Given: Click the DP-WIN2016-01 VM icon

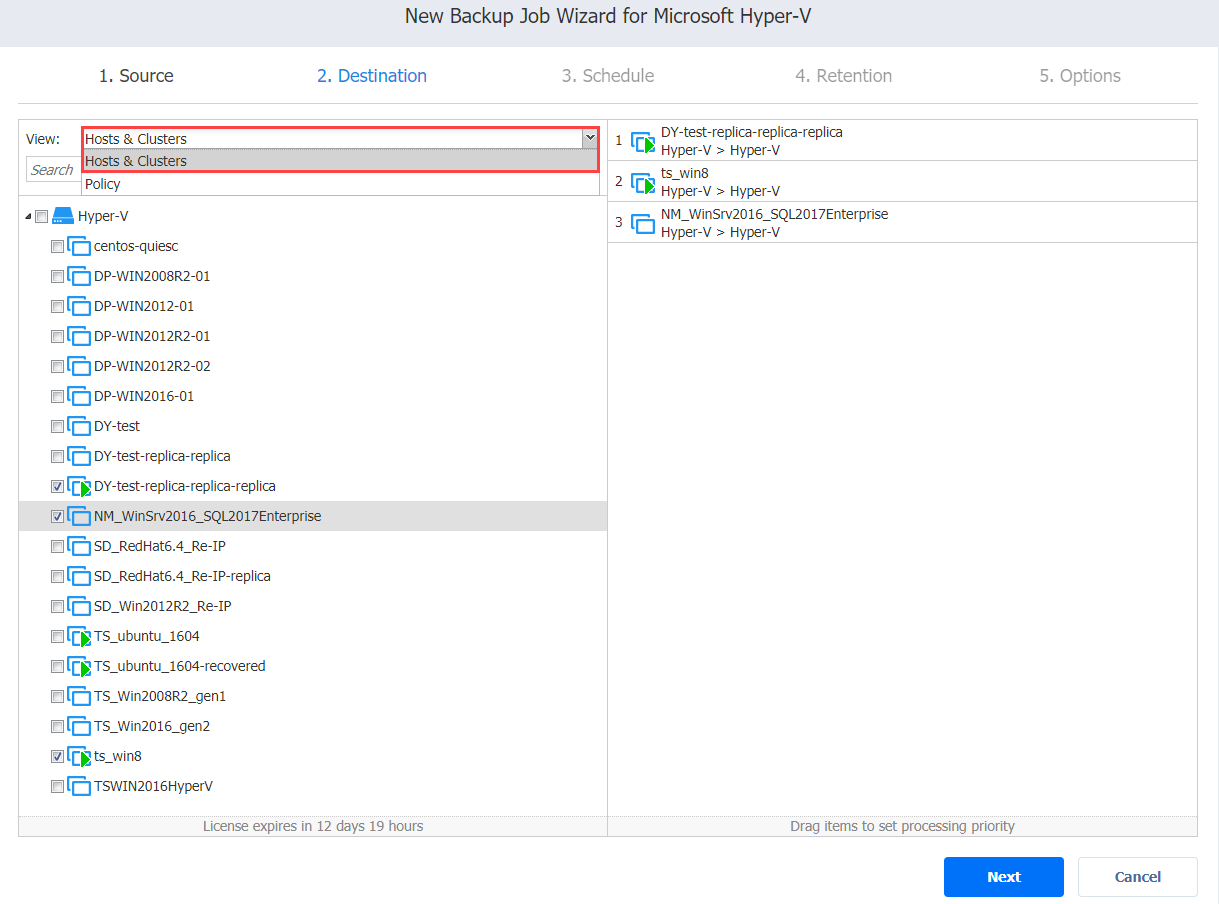Looking at the screenshot, I should coord(79,396).
